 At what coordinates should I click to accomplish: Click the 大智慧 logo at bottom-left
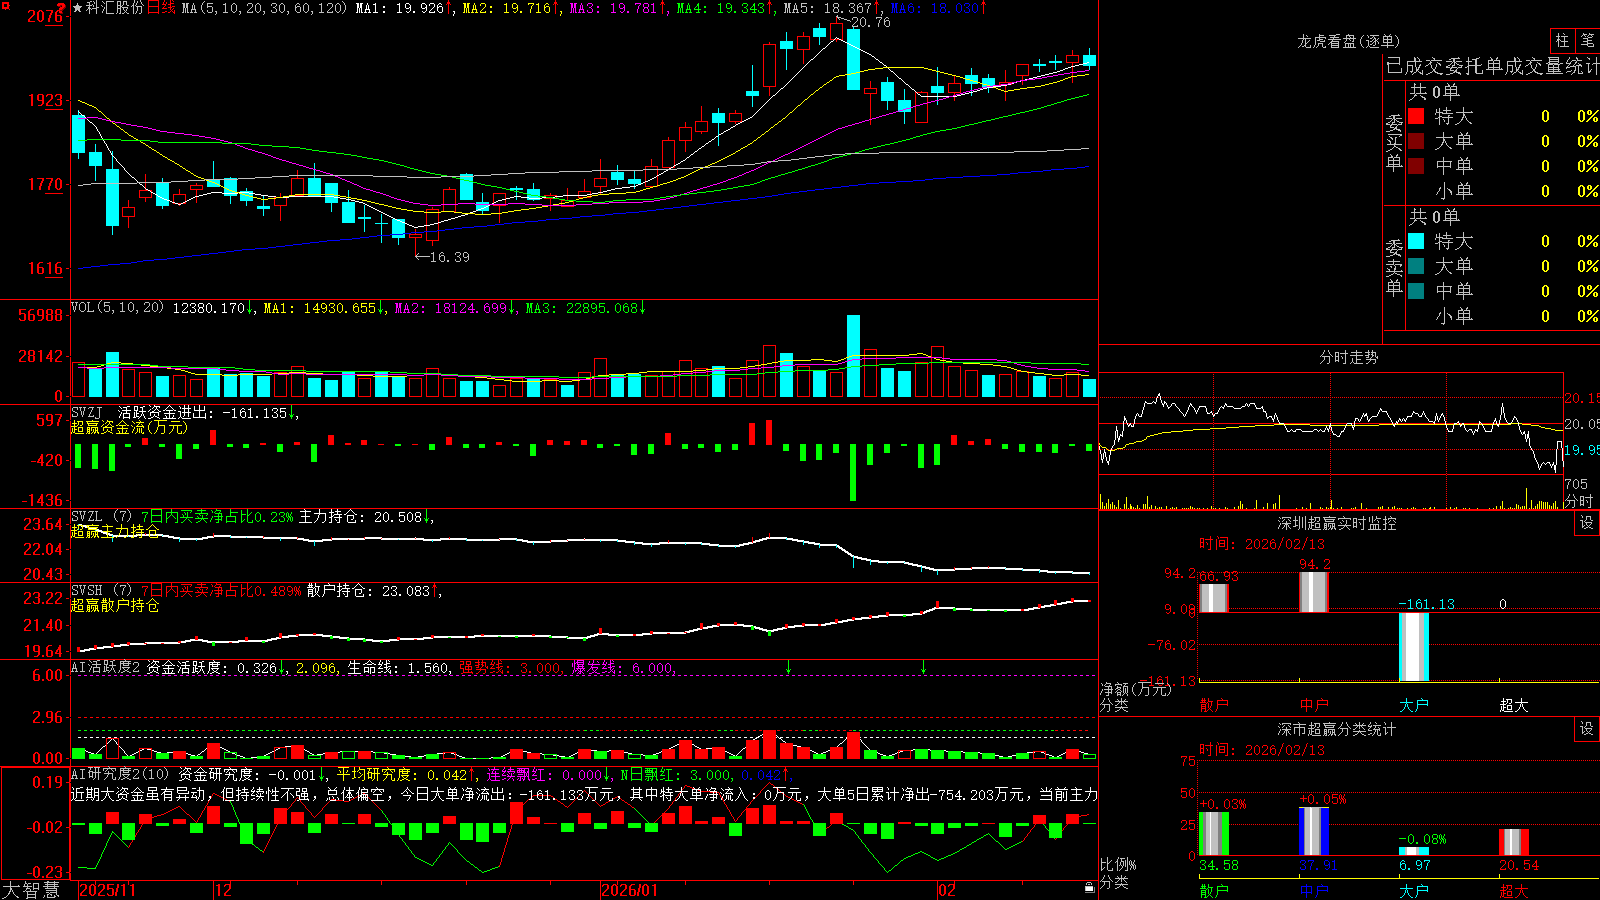click(31, 890)
